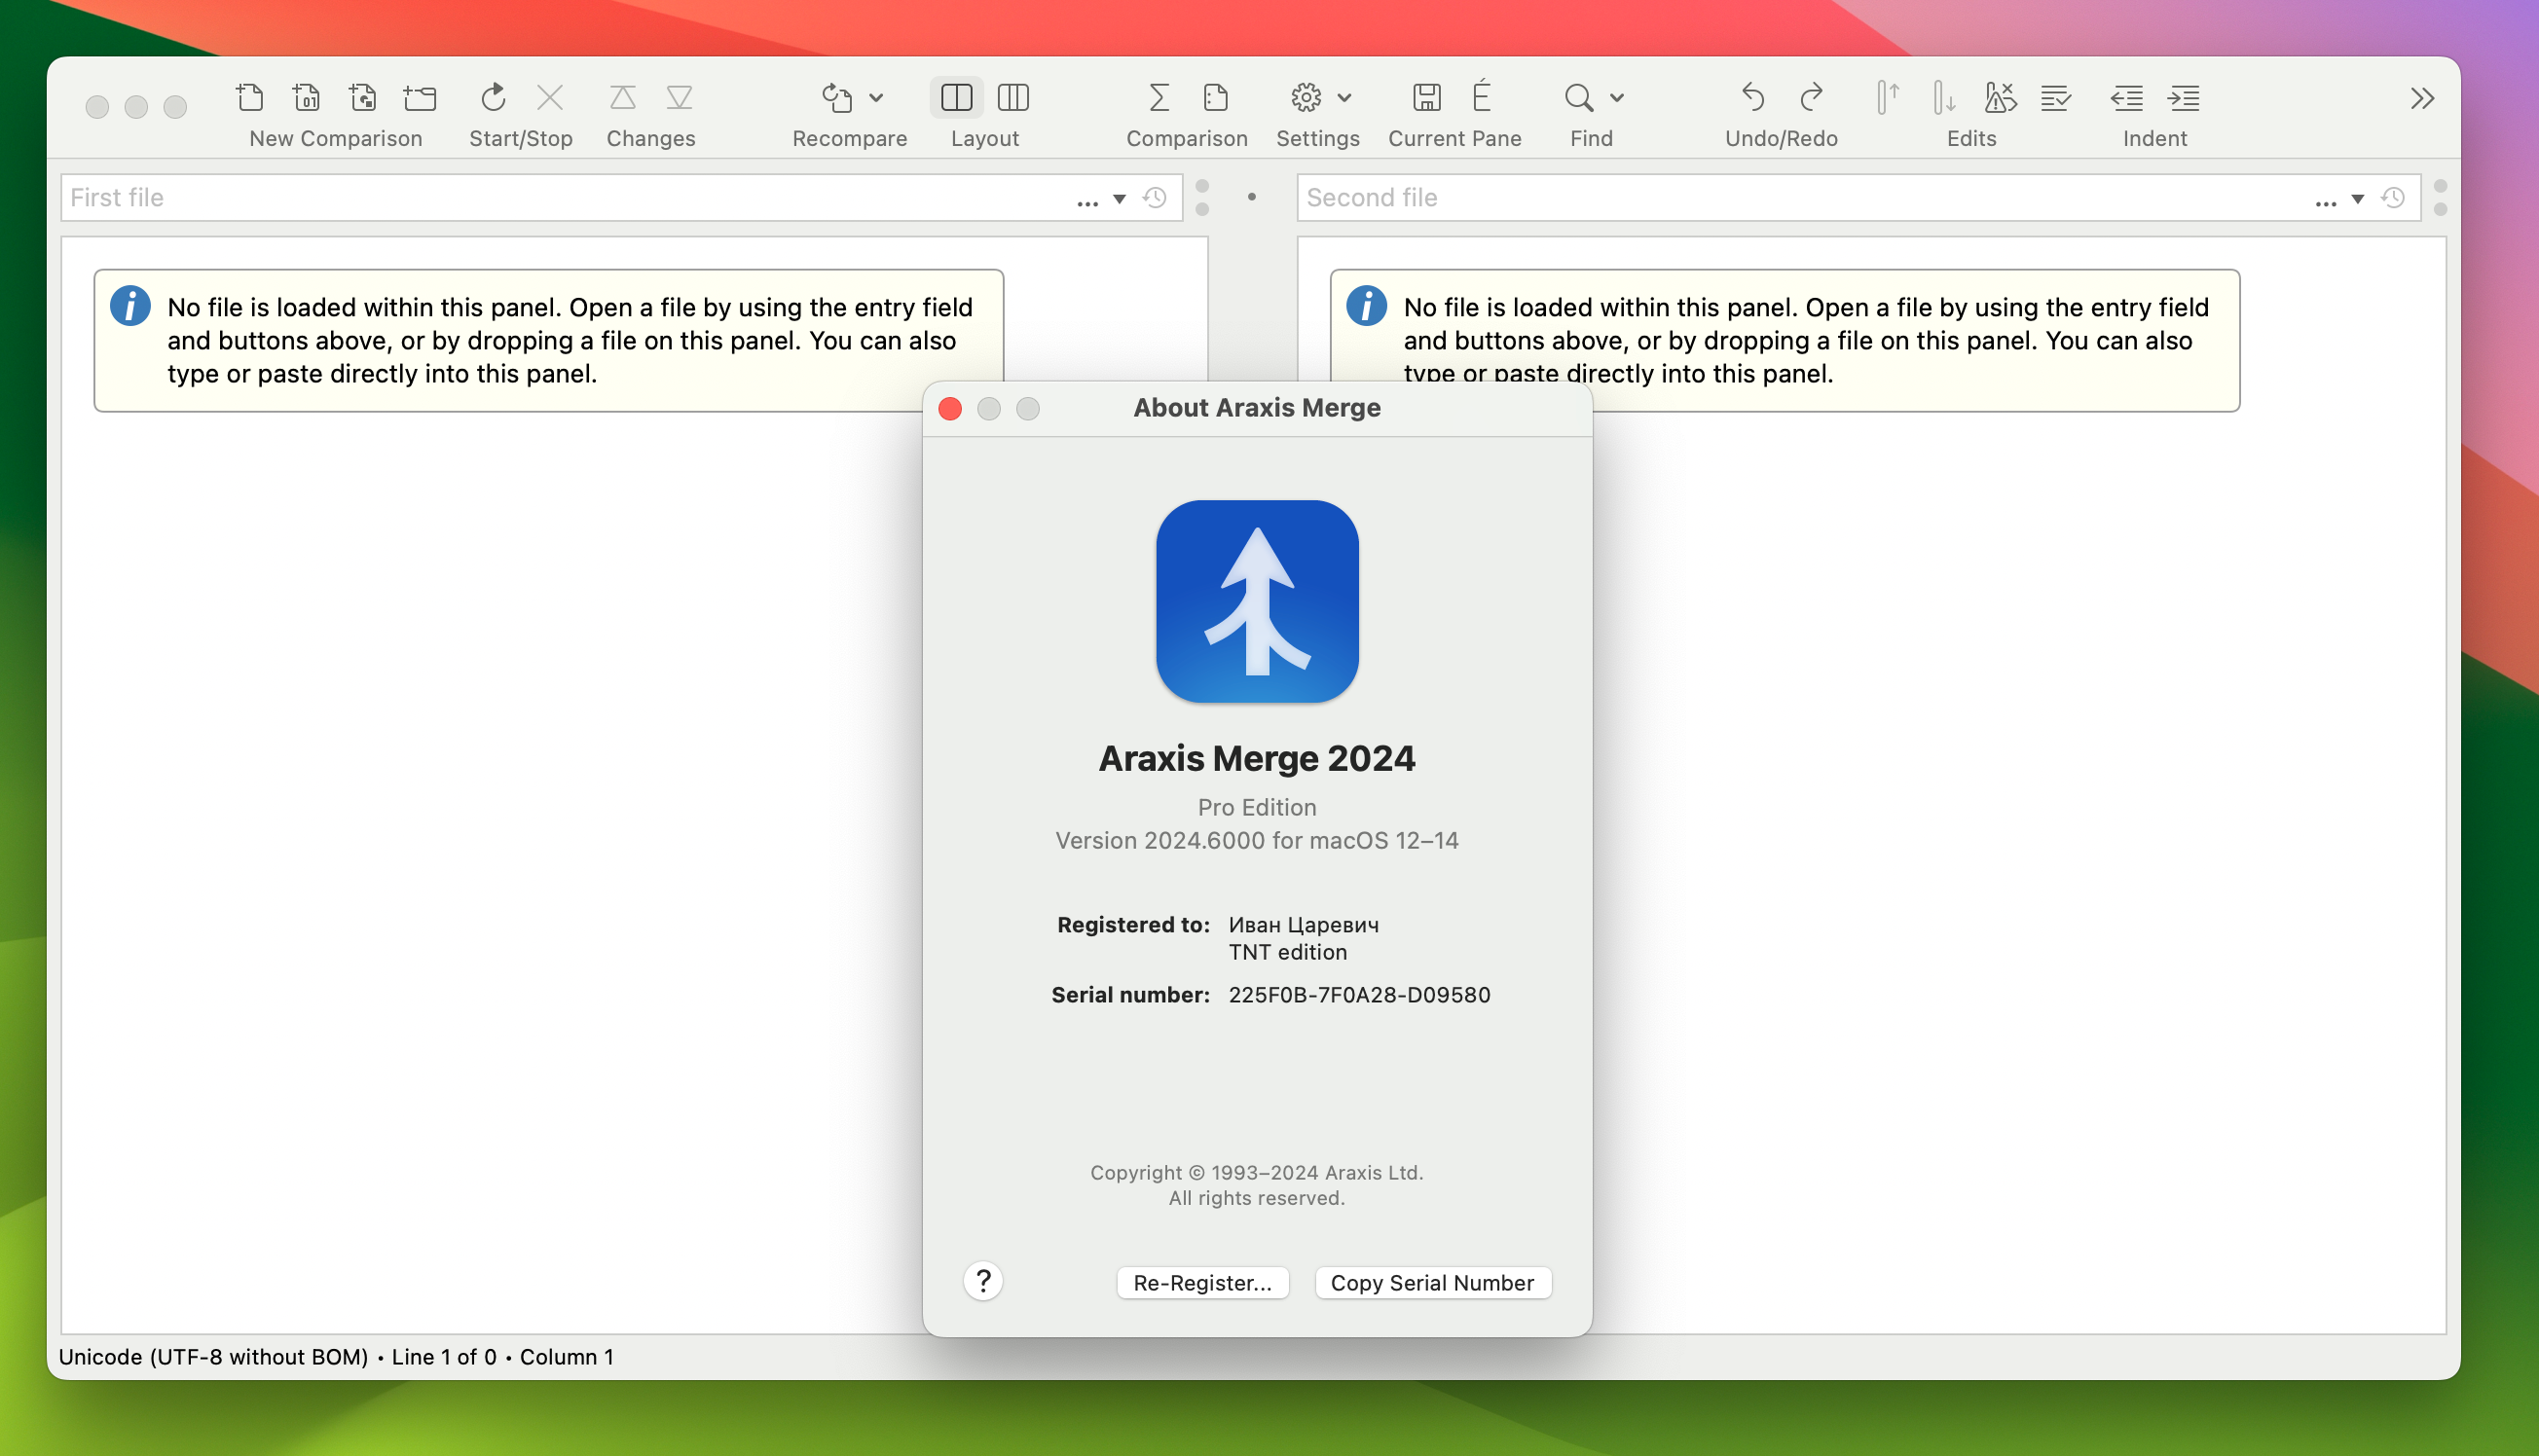The height and width of the screenshot is (1456, 2539).
Task: Toggle the Undo action
Action: click(1752, 97)
